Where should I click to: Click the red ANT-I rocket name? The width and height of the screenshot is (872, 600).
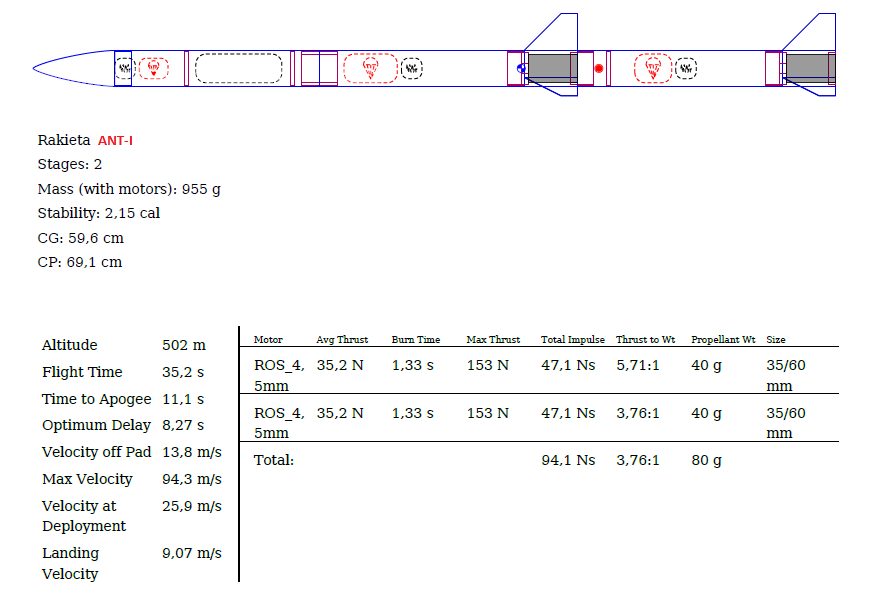click(115, 141)
